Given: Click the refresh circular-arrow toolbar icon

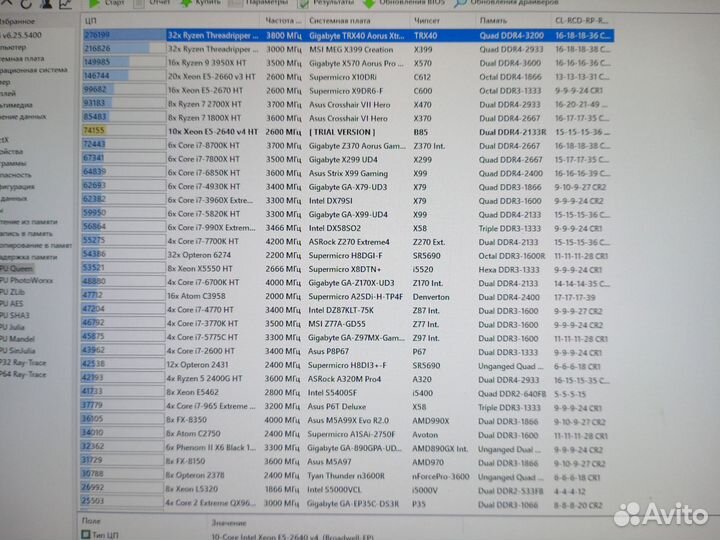Looking at the screenshot, I should click(26, 4).
